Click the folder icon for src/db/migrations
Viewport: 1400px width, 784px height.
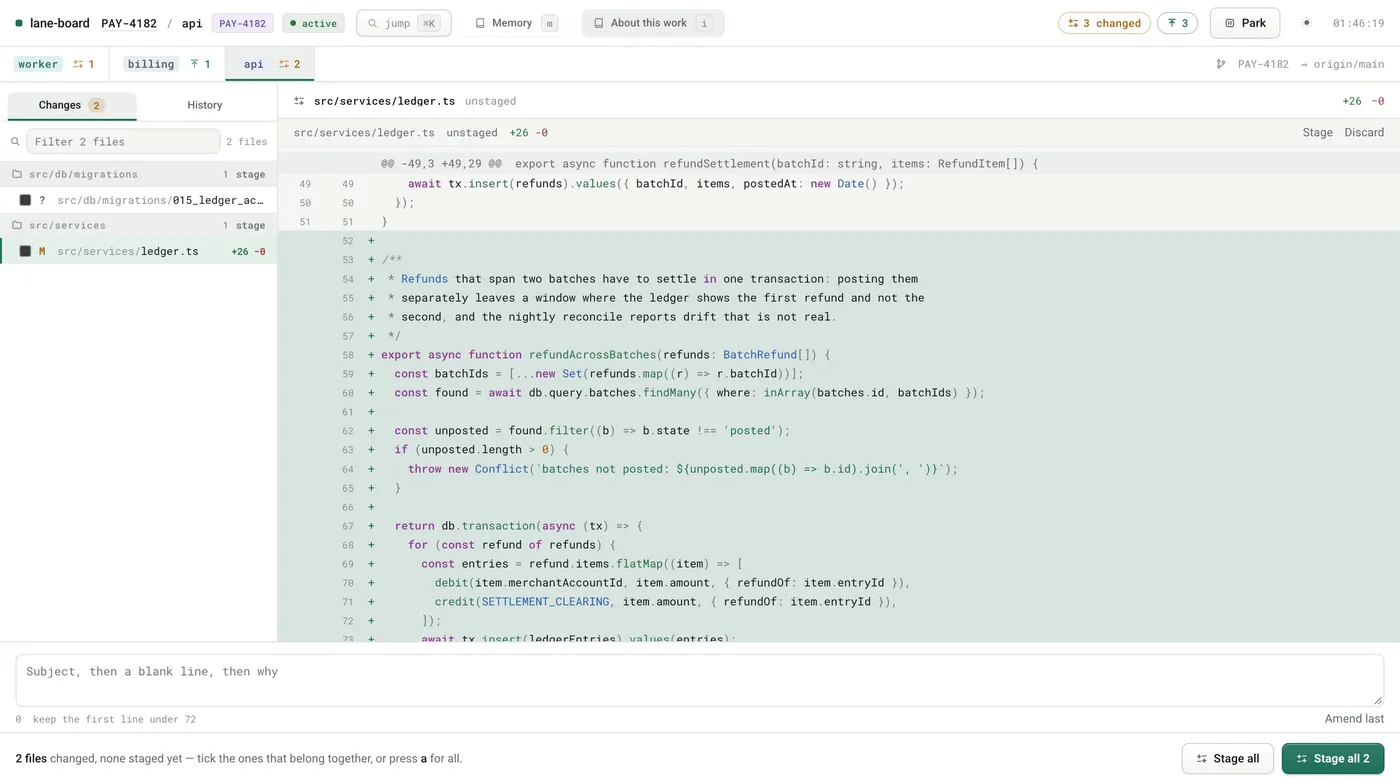17,174
